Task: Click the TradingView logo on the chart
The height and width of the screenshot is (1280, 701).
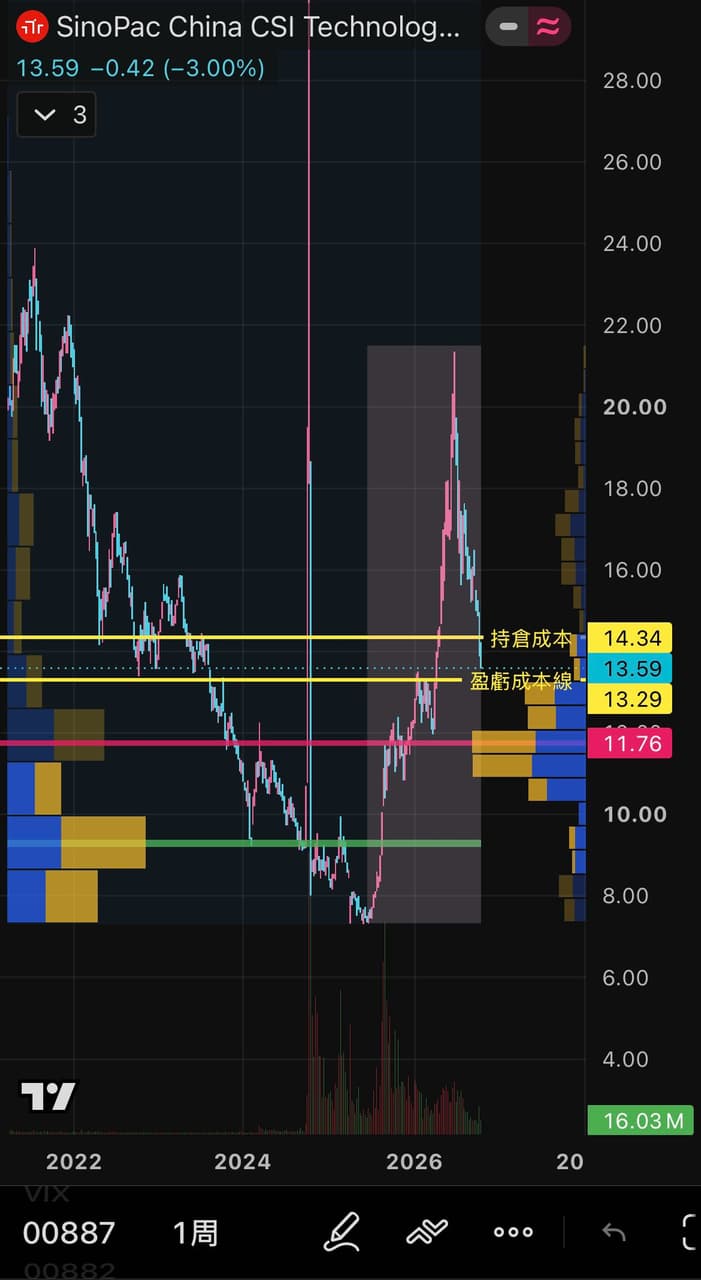Action: tap(48, 1097)
